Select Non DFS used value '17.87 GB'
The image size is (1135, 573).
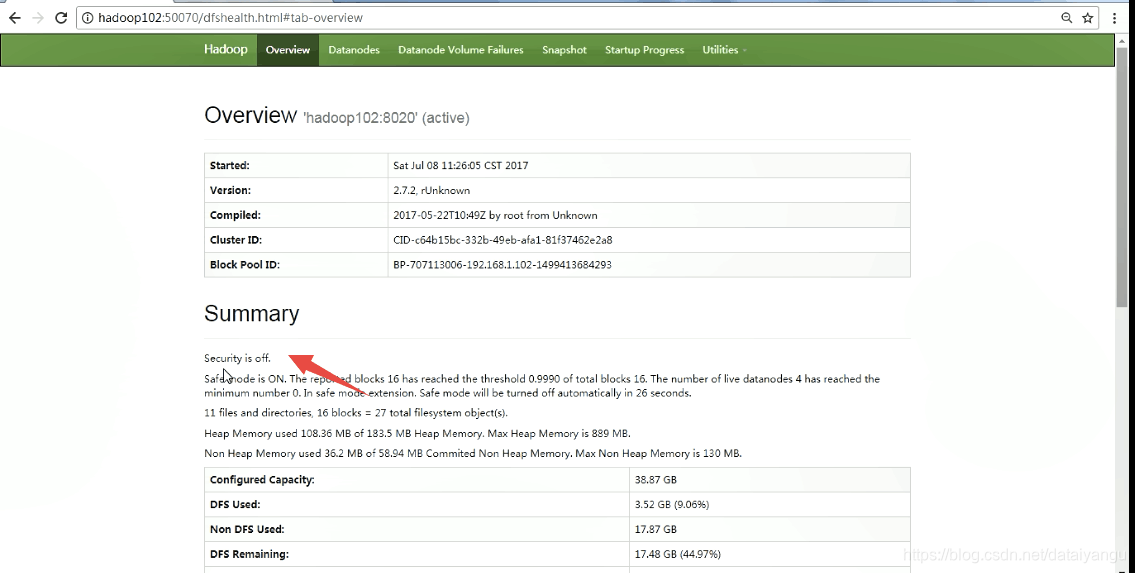pos(656,530)
